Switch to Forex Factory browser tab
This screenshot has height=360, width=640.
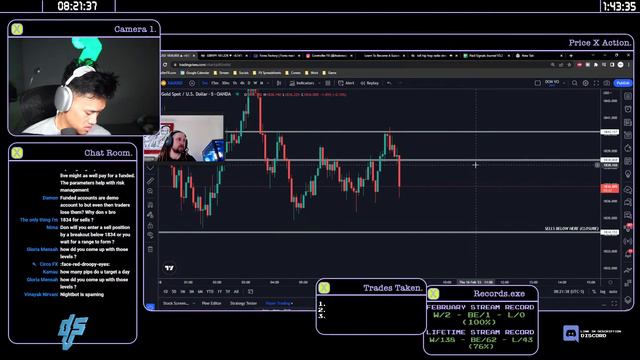coord(276,56)
